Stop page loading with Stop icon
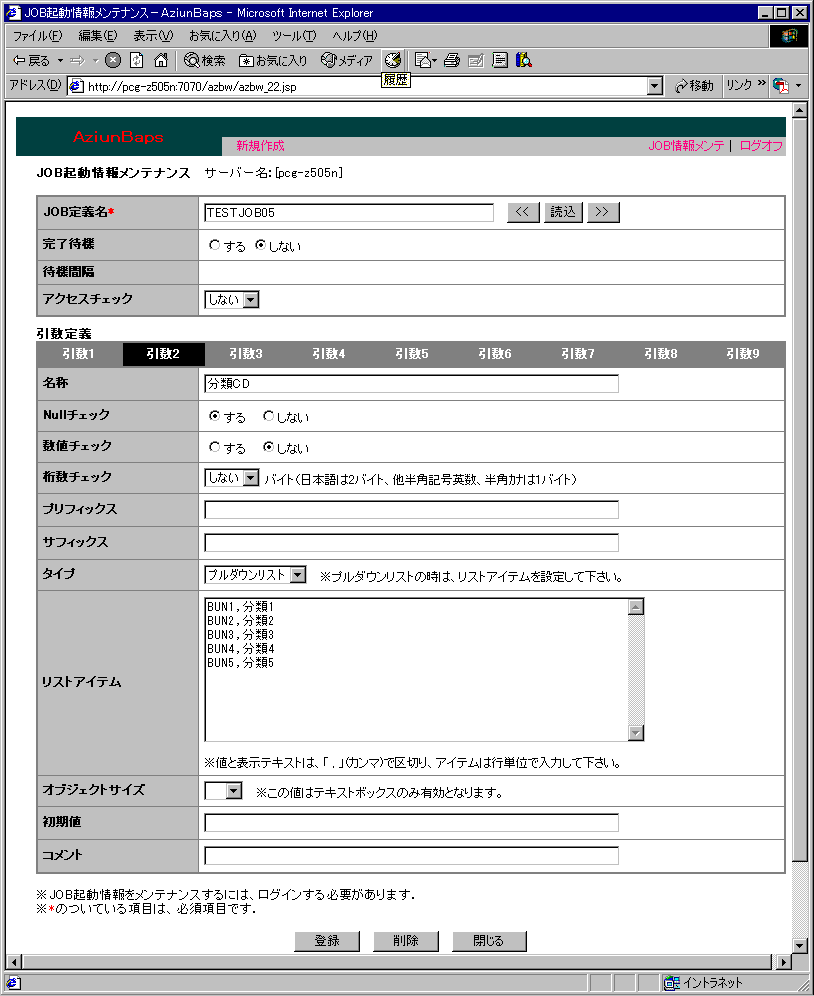Screen dimensions: 814x996 click(x=112, y=60)
